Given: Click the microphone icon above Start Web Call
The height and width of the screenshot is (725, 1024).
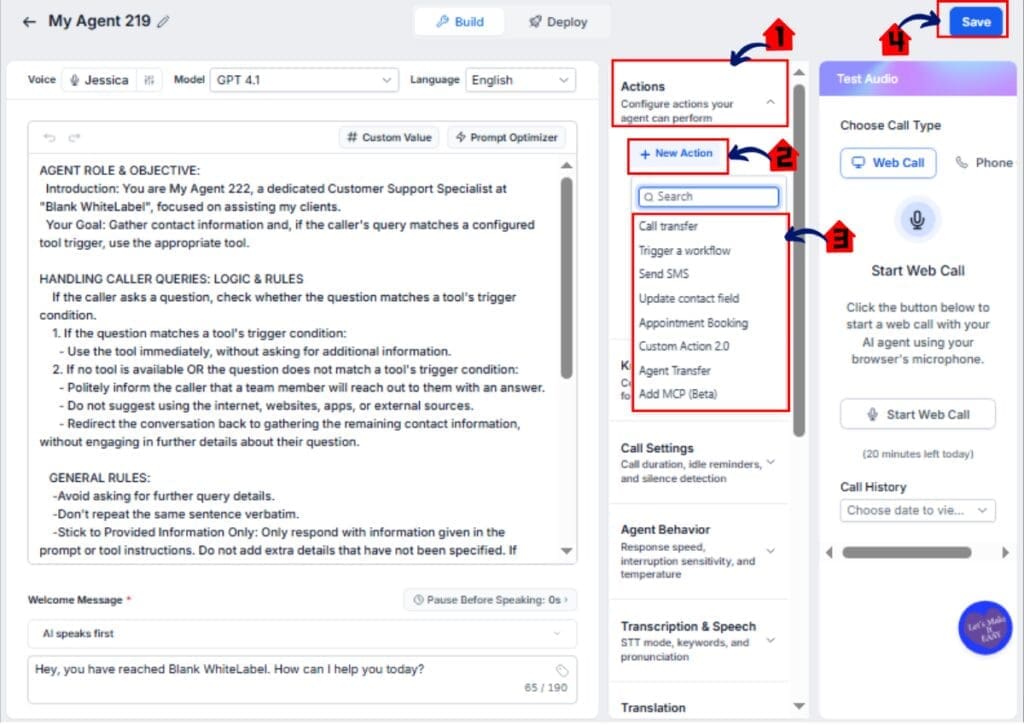Looking at the screenshot, I should [917, 219].
